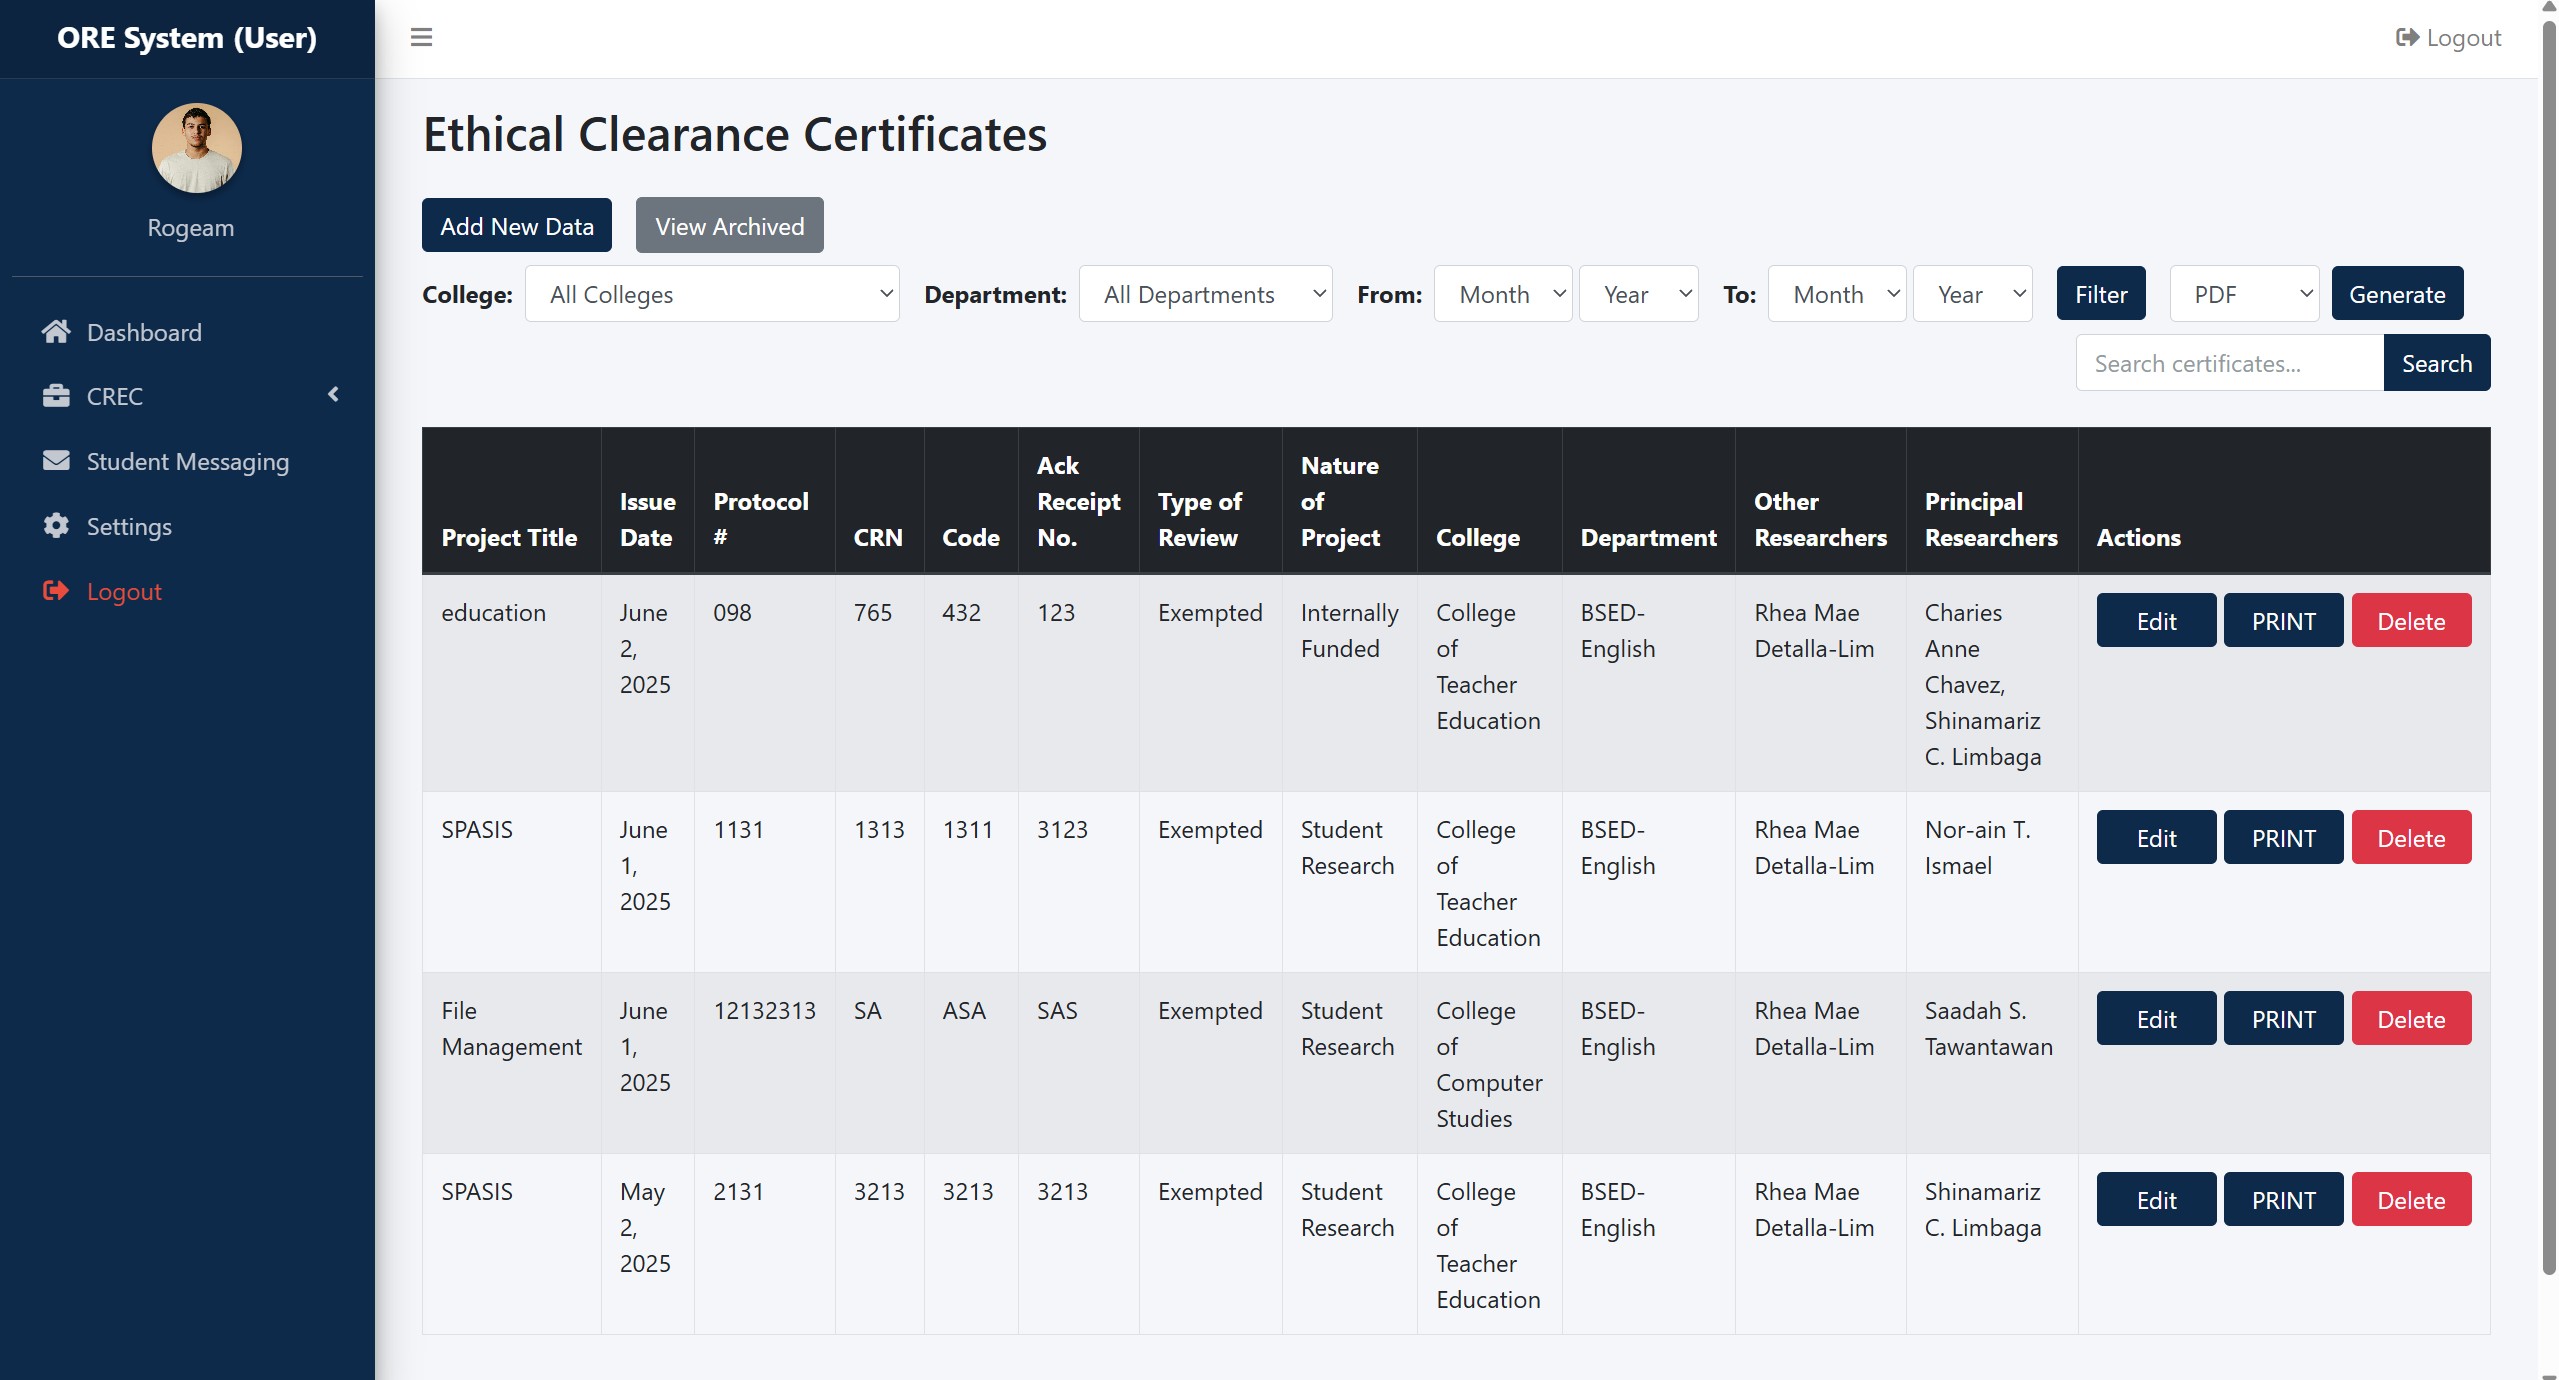The image size is (2559, 1380).
Task: Open the All Colleges dropdown
Action: click(x=711, y=294)
